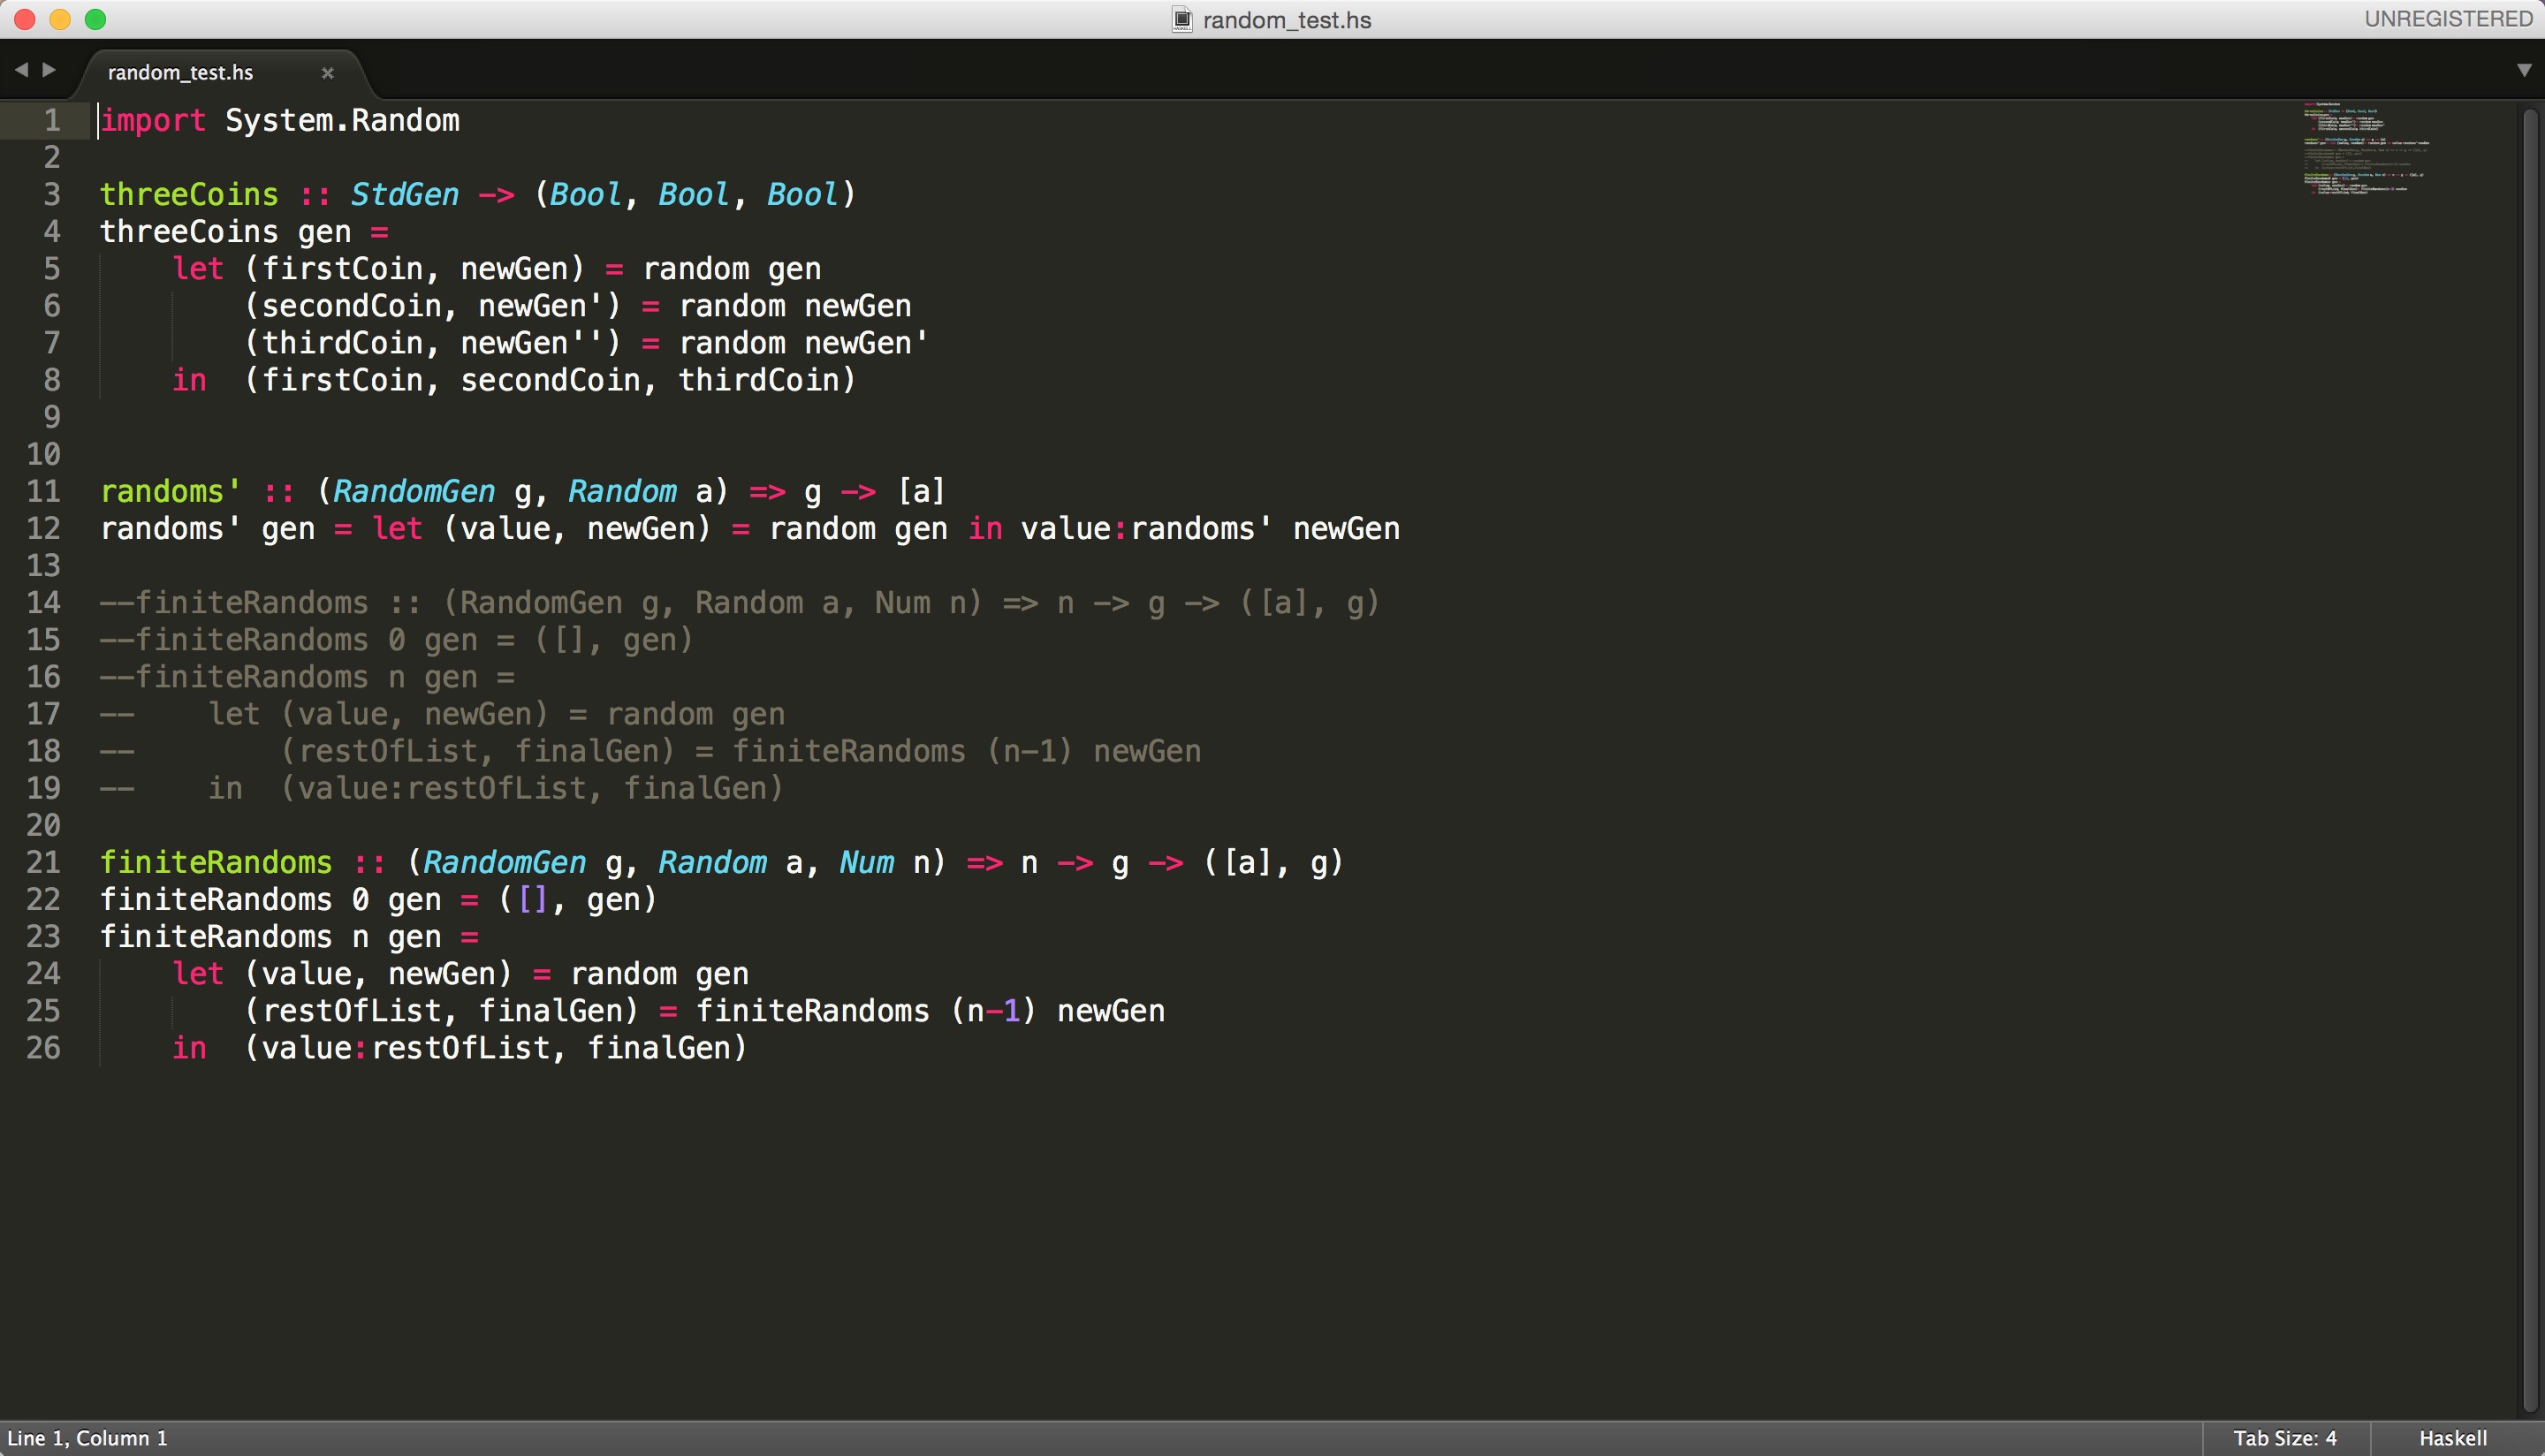The image size is (2545, 1456).
Task: Click the file proxy icon in title bar
Action: click(1182, 20)
